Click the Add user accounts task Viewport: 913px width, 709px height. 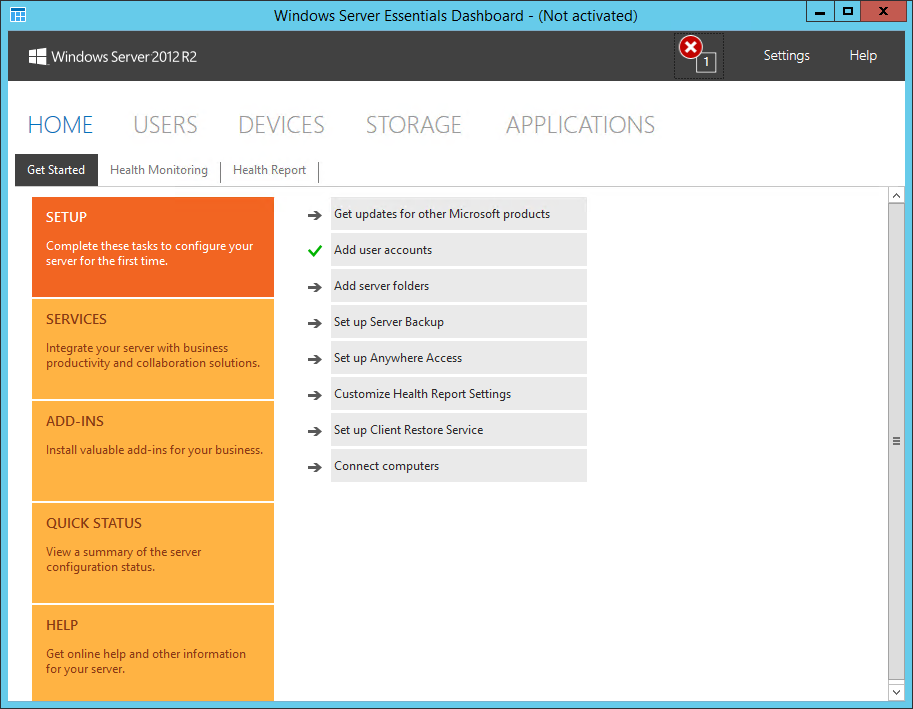(459, 250)
